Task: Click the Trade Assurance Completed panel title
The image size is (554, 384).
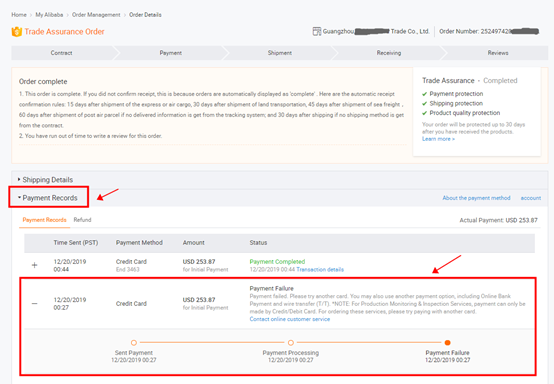Action: click(x=470, y=81)
